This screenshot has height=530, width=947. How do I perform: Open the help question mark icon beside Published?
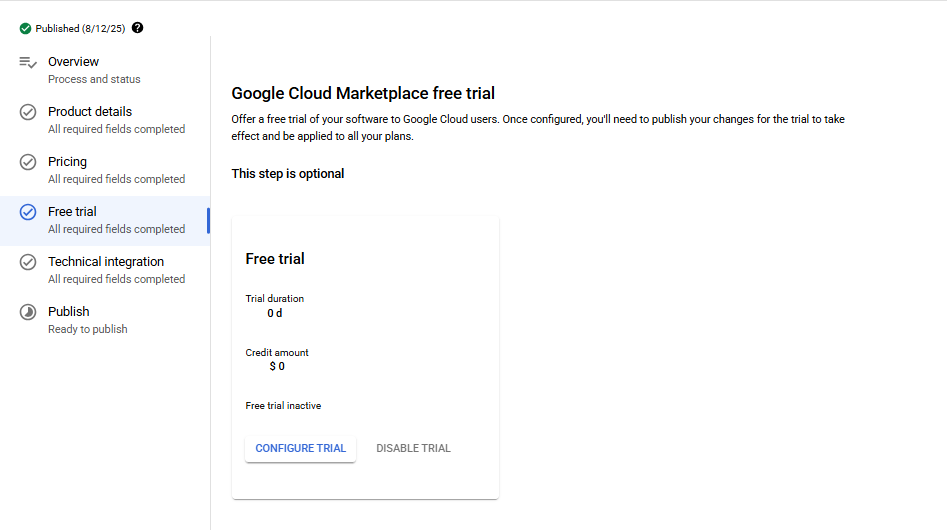point(138,28)
